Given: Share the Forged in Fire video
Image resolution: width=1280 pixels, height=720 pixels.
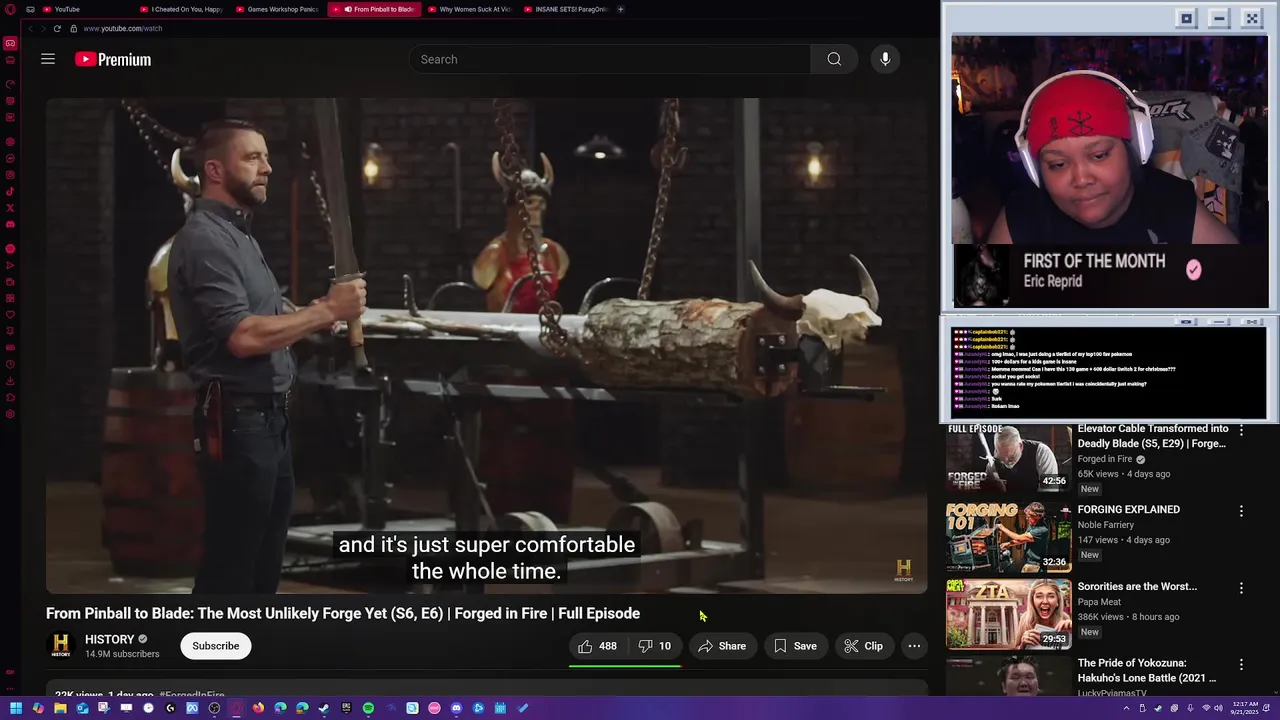Looking at the screenshot, I should point(722,646).
